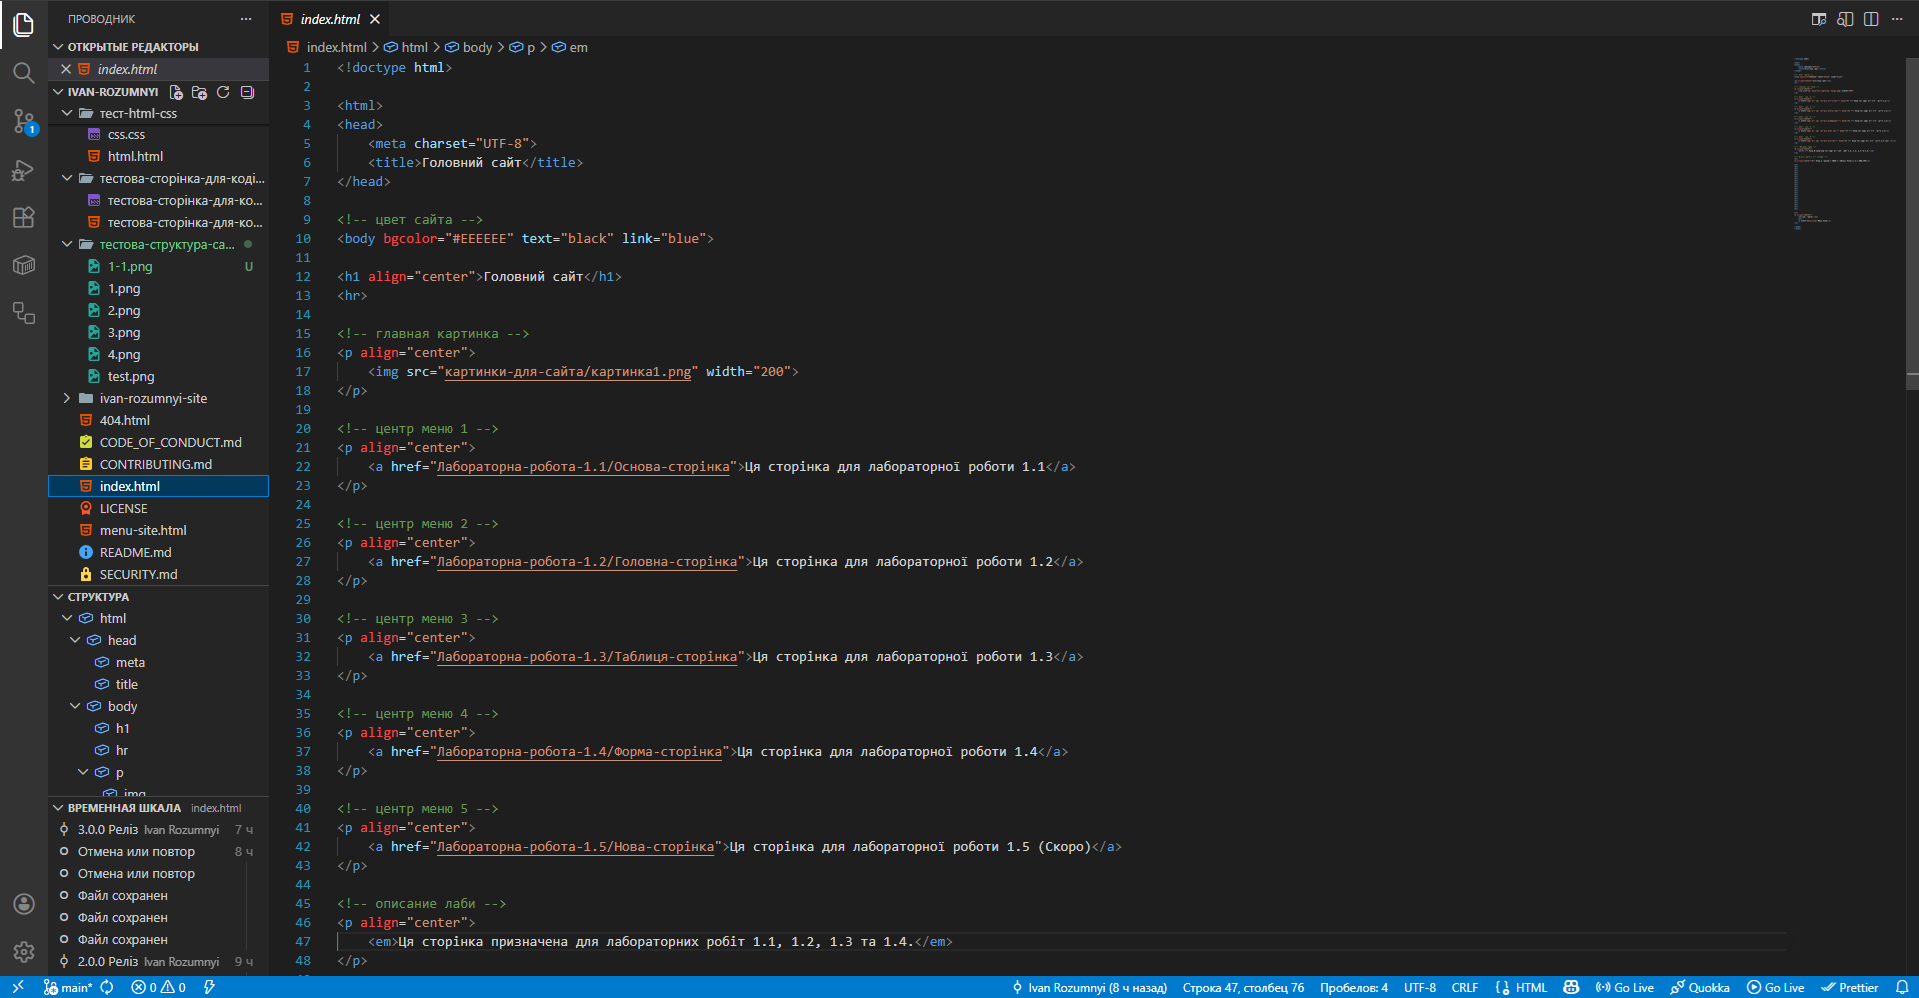Toggle the Go Live server with broadcast icon
1919x998 pixels.
[1624, 987]
